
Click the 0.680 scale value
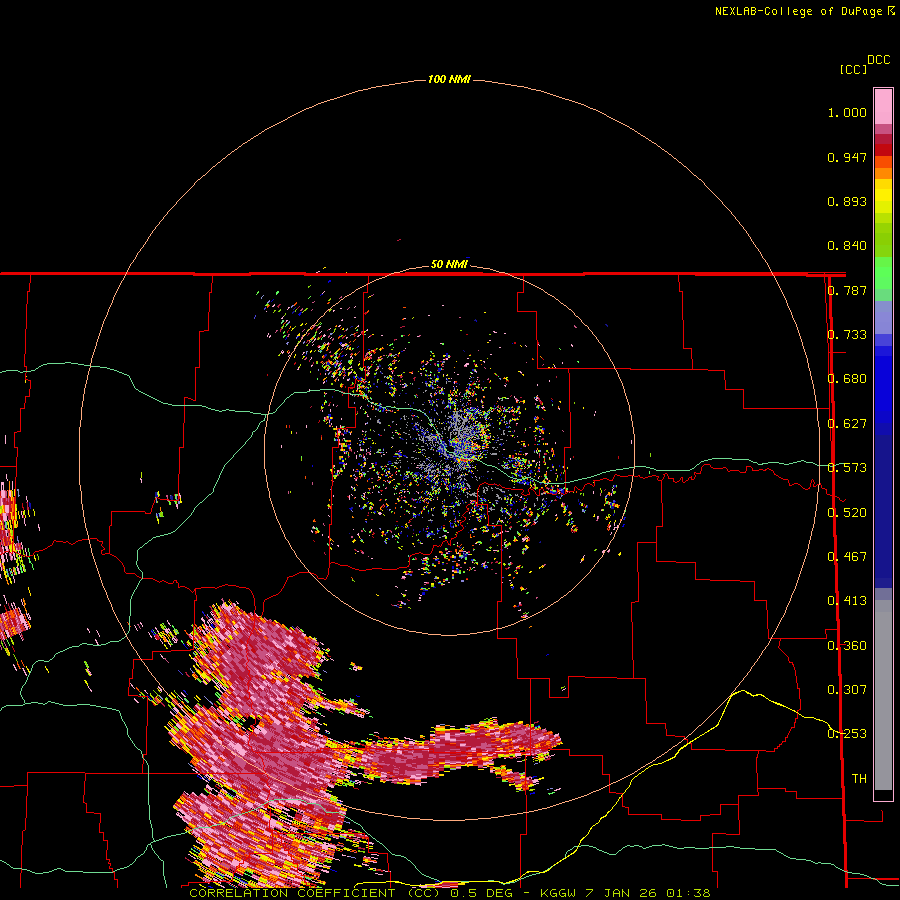tap(847, 379)
